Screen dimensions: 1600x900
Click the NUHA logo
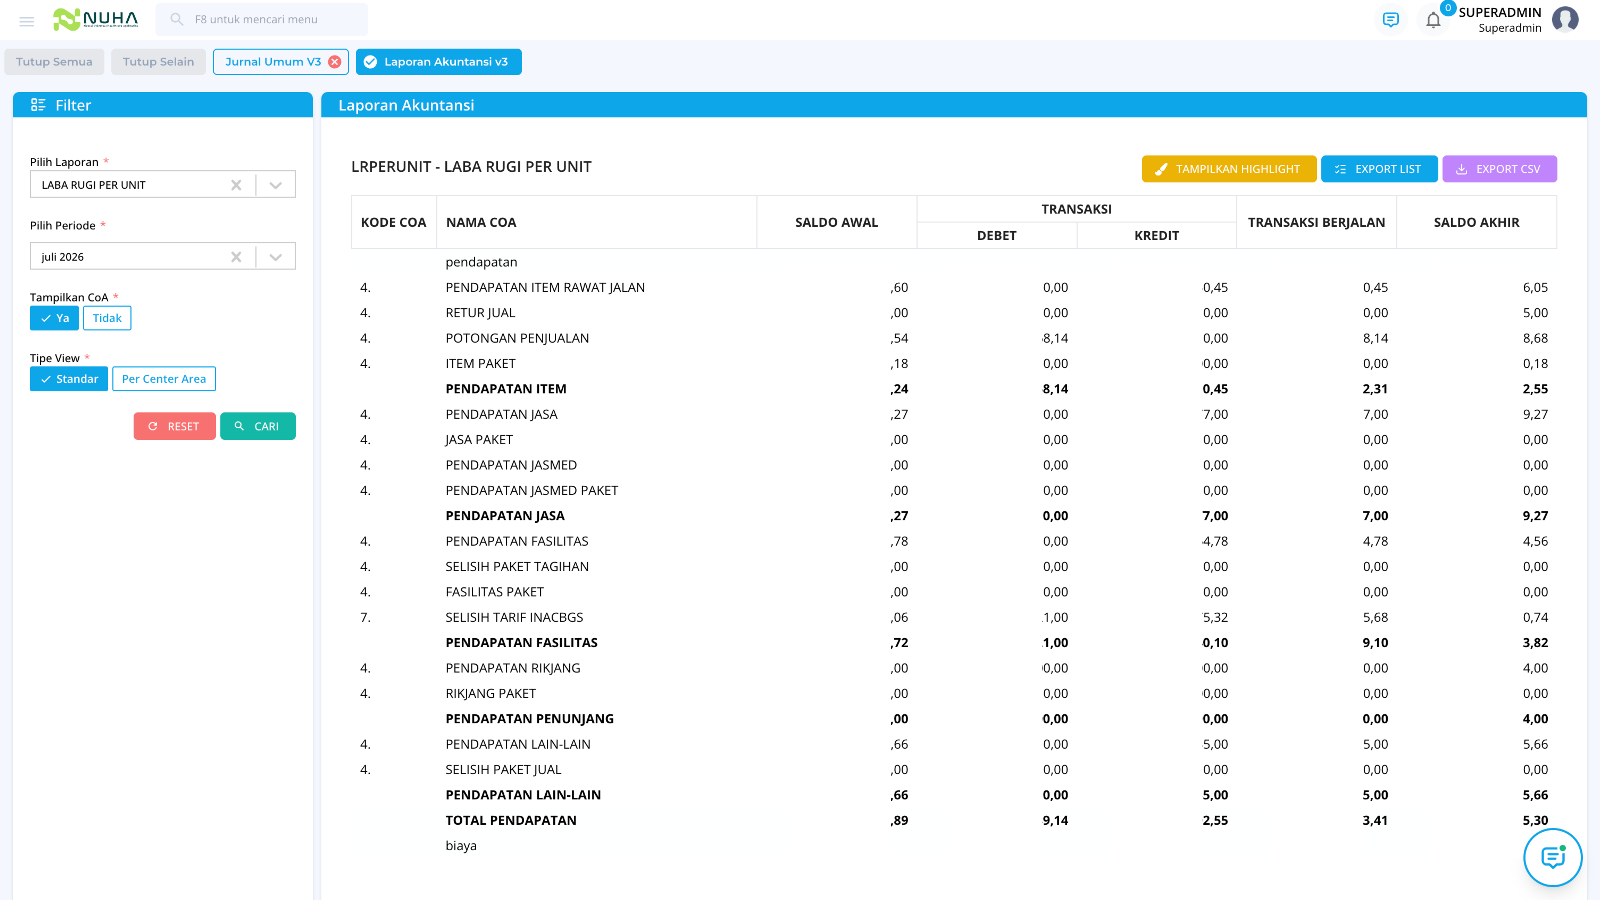pyautogui.click(x=96, y=19)
